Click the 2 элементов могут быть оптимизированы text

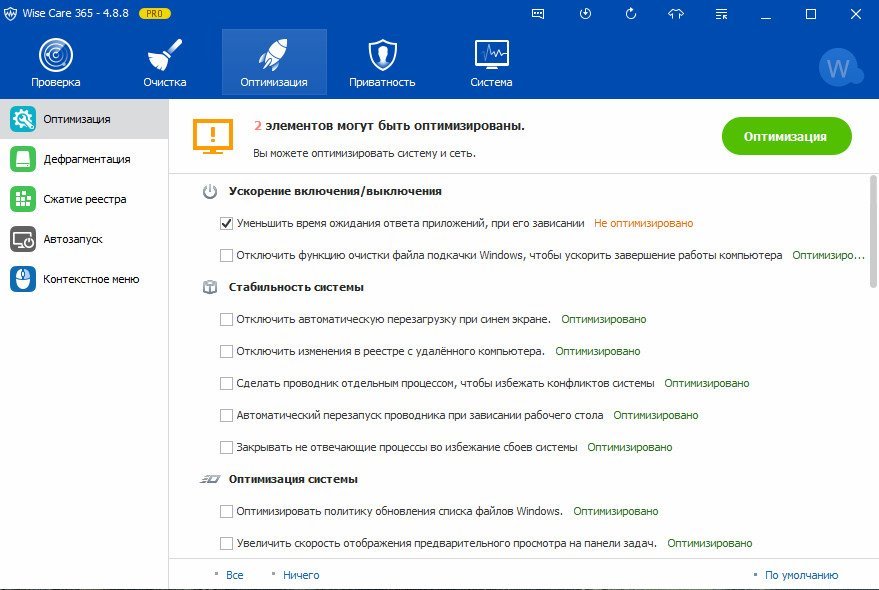pos(390,126)
